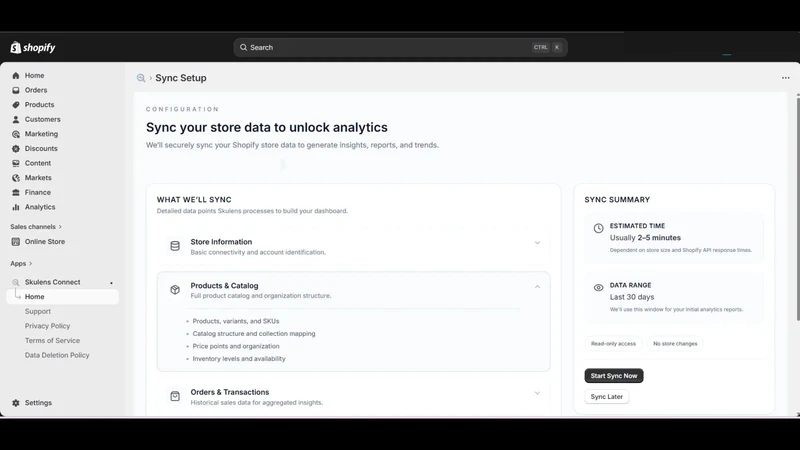The width and height of the screenshot is (800, 450).
Task: Click the pin dot beside Skulens Connect
Action: pos(111,283)
